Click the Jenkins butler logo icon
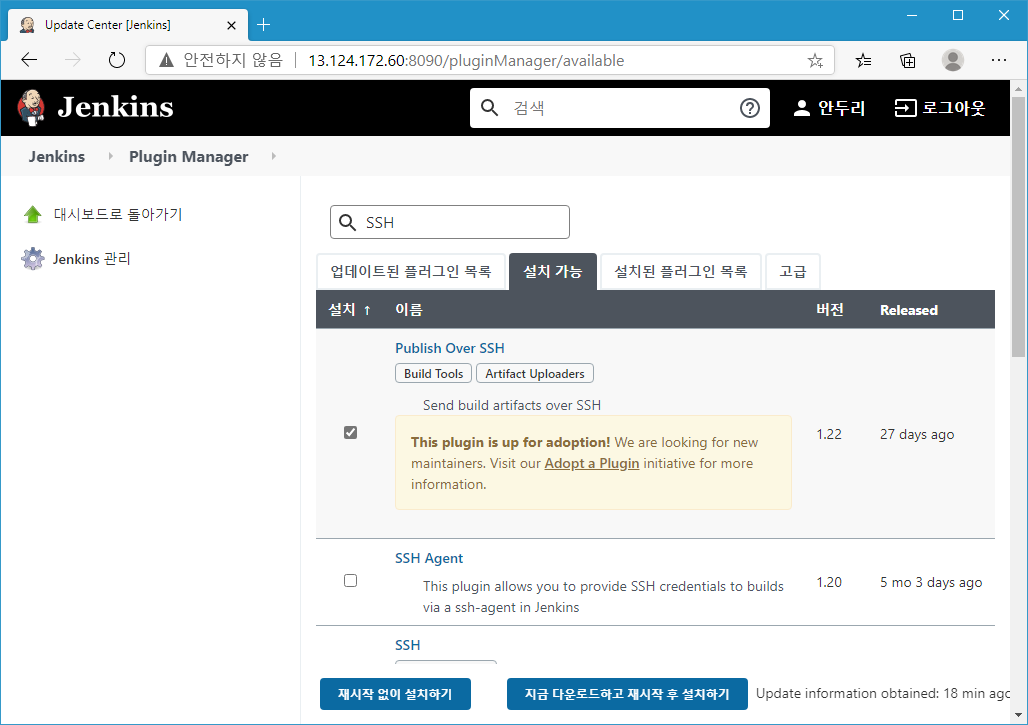The height and width of the screenshot is (725, 1028). 31,108
